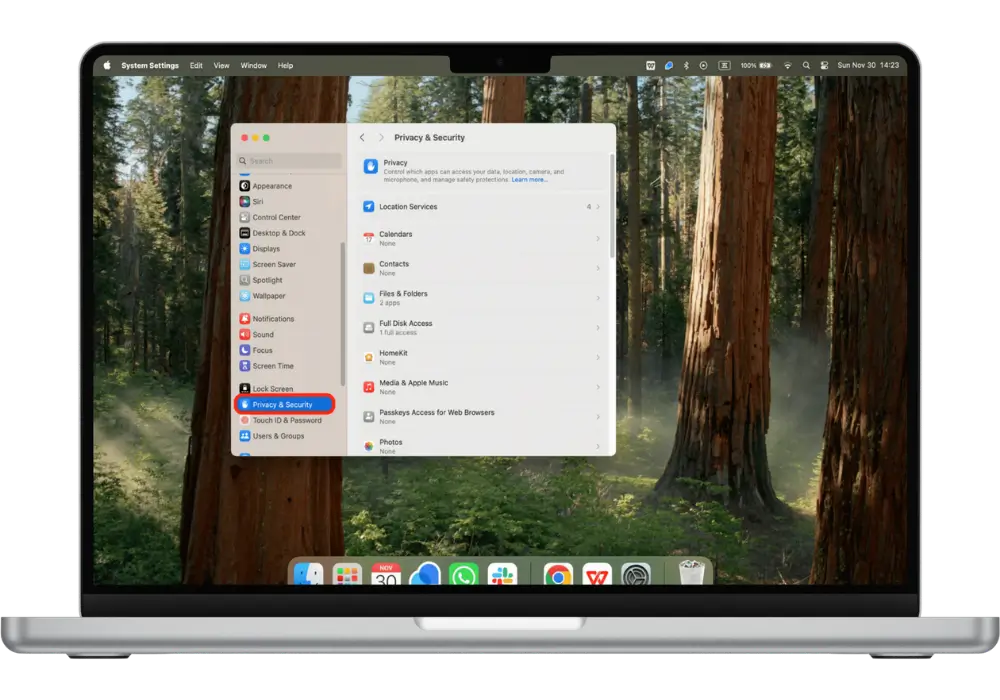Viewport: 1000px width, 700px height.
Task: Click the Learn more link under Privacy
Action: (529, 180)
